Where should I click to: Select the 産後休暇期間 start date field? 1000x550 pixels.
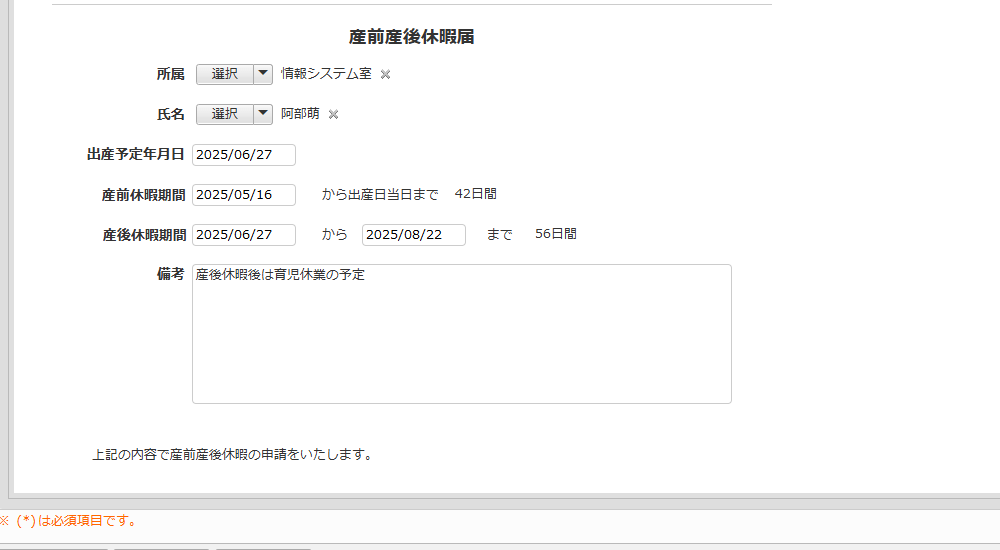click(x=244, y=234)
